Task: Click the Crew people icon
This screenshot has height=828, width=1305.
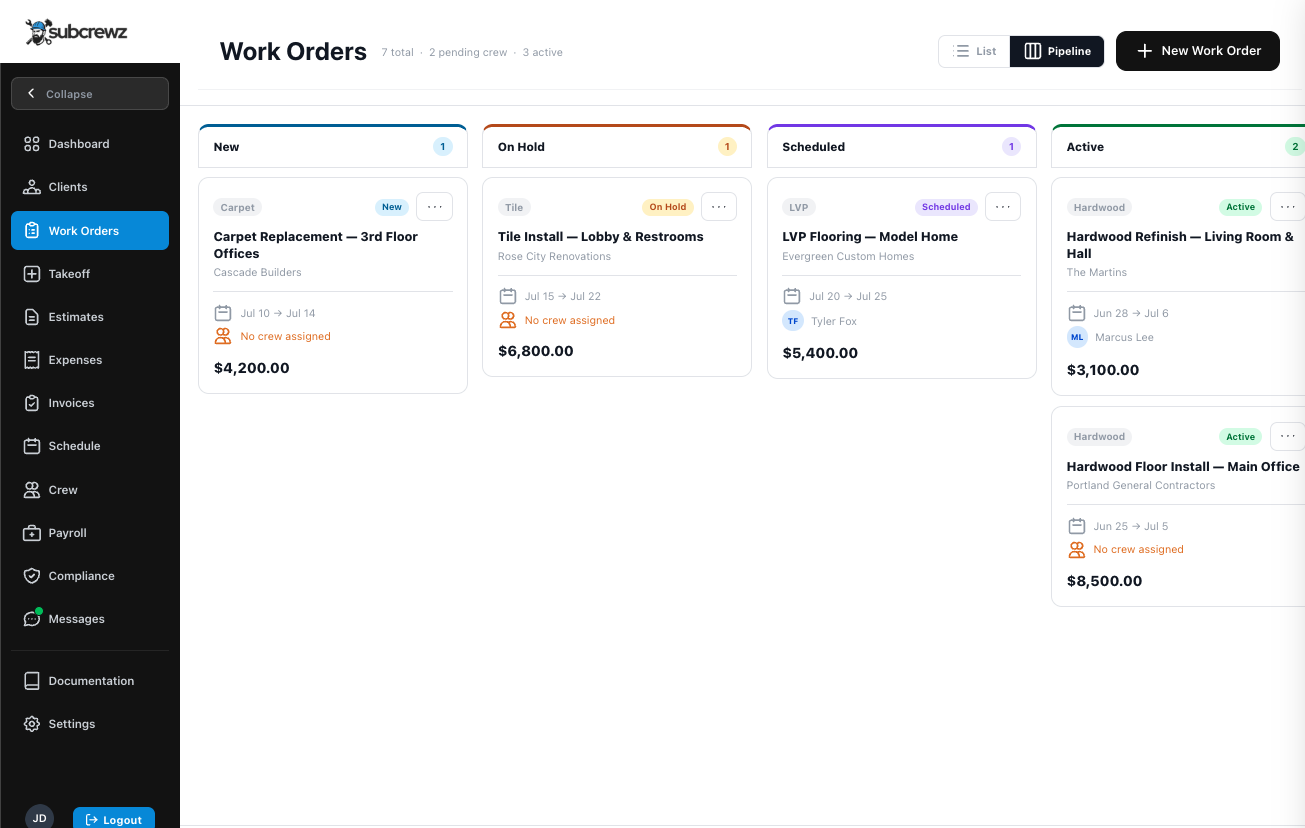Action: (32, 490)
